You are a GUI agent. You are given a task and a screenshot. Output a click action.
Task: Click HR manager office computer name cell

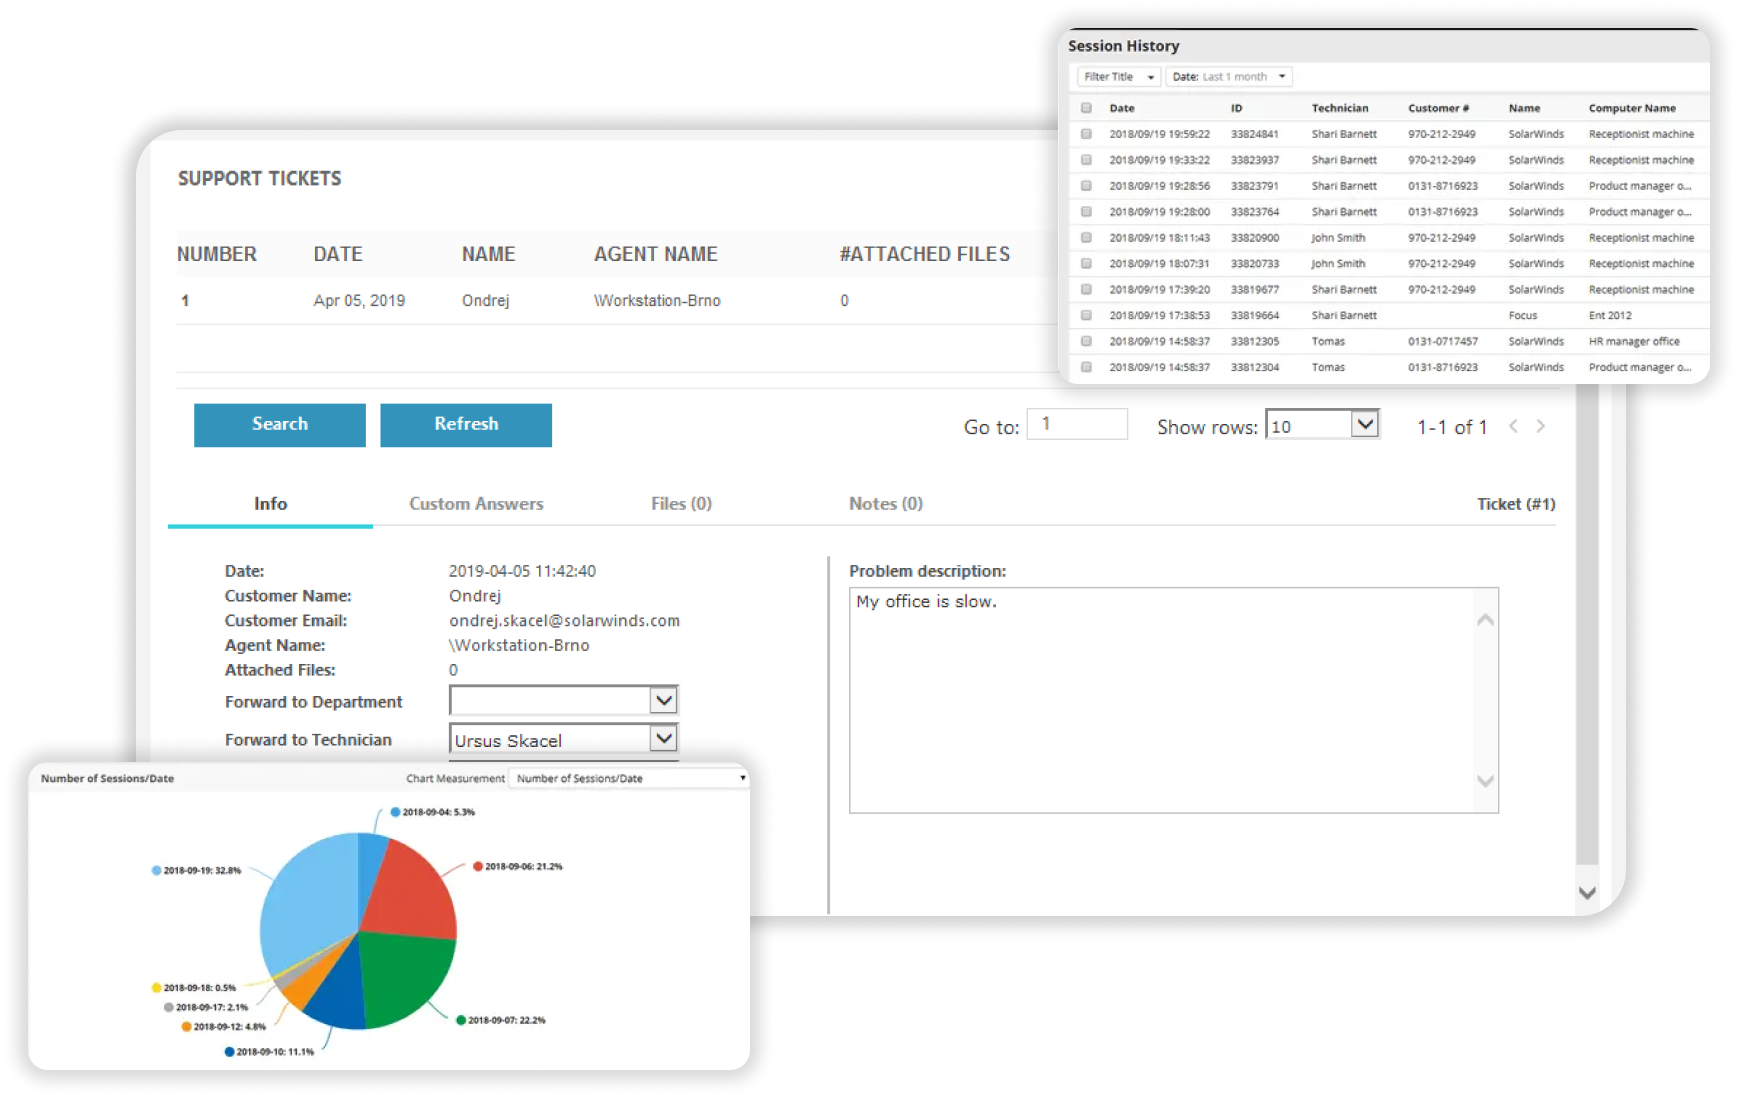pos(1634,341)
